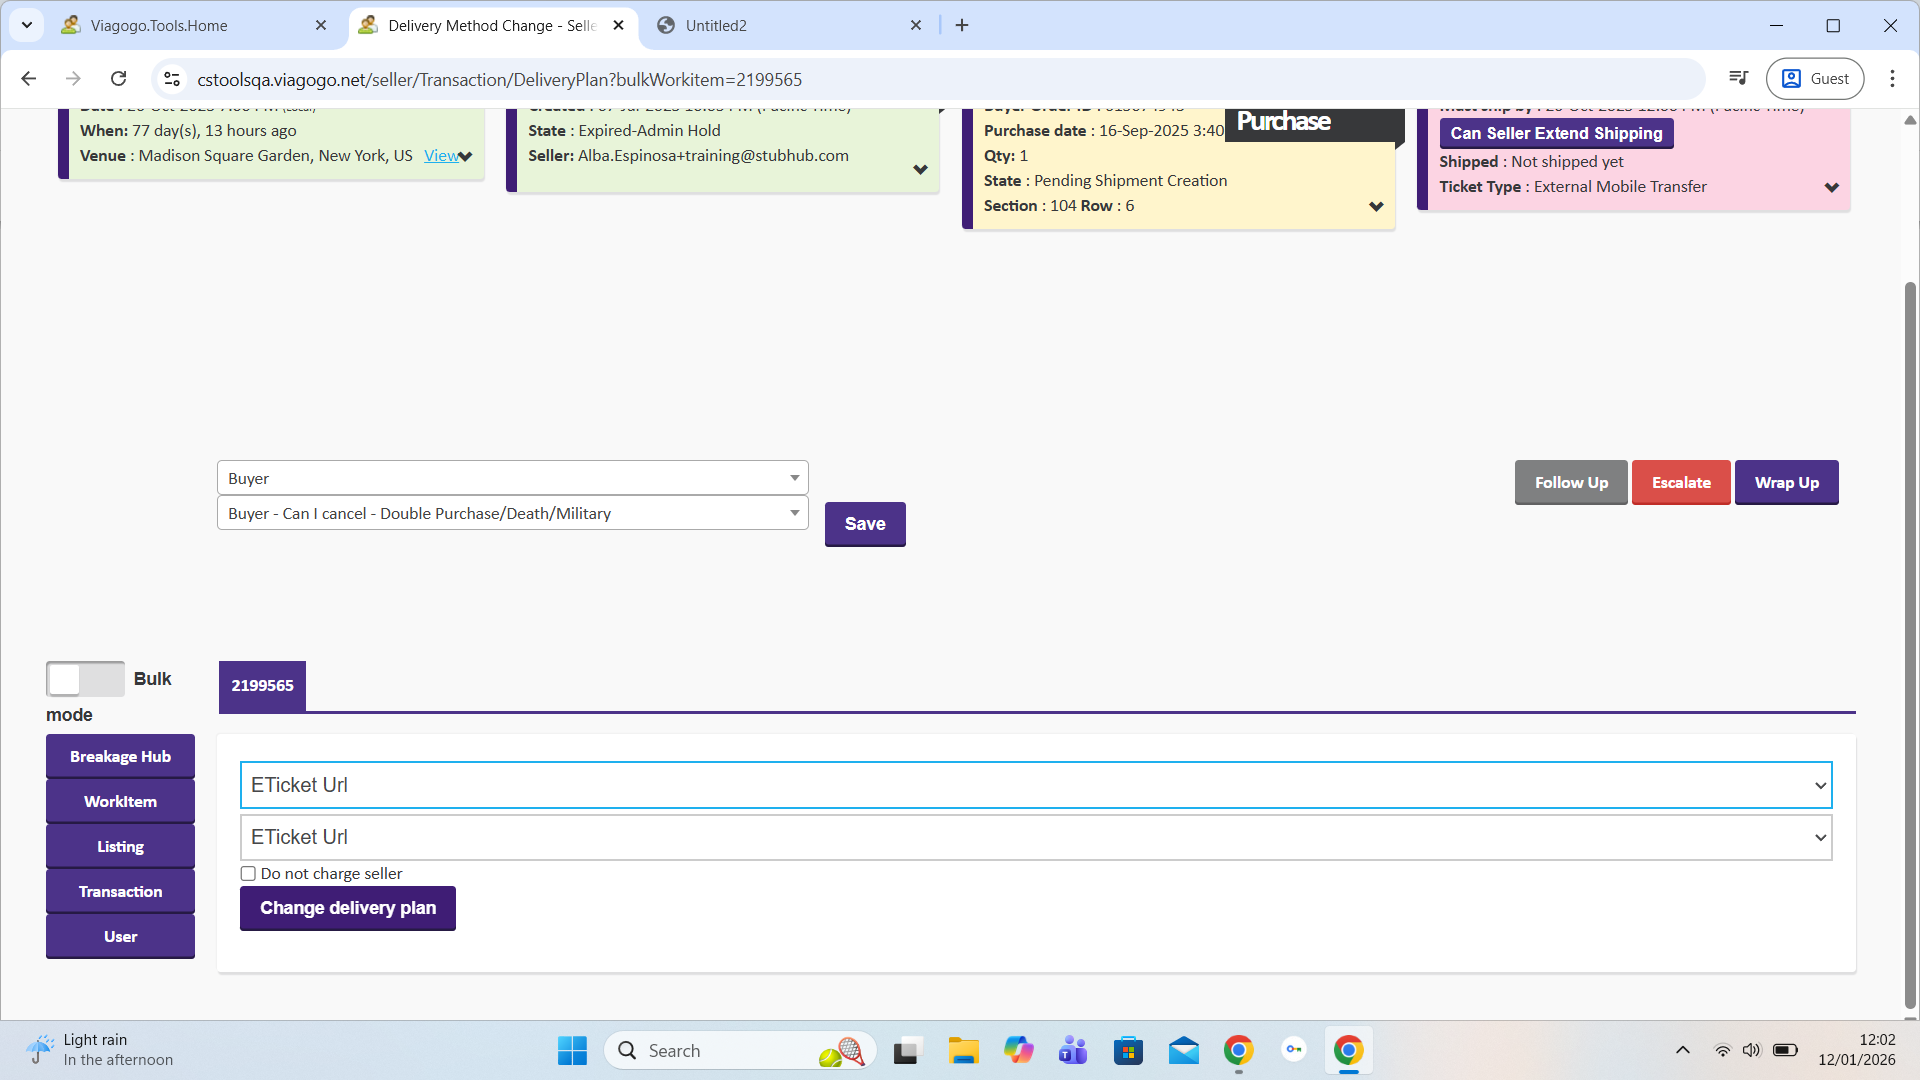Open the media control icon in Chrome toolbar
The width and height of the screenshot is (1920, 1080).
tap(1739, 79)
